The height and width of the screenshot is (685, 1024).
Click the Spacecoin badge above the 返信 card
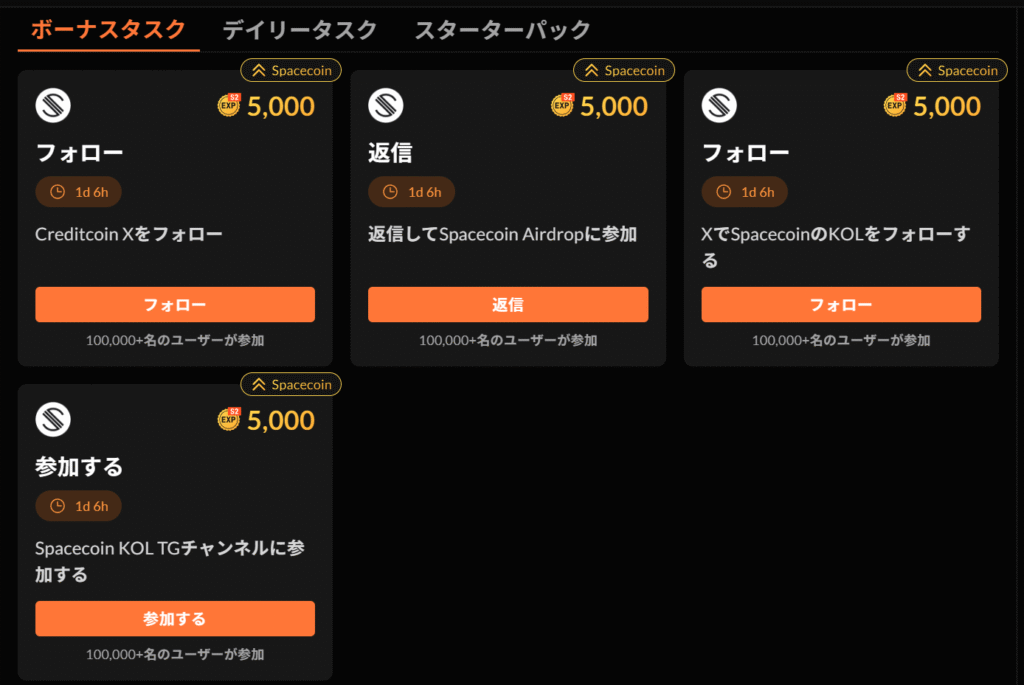coord(624,70)
